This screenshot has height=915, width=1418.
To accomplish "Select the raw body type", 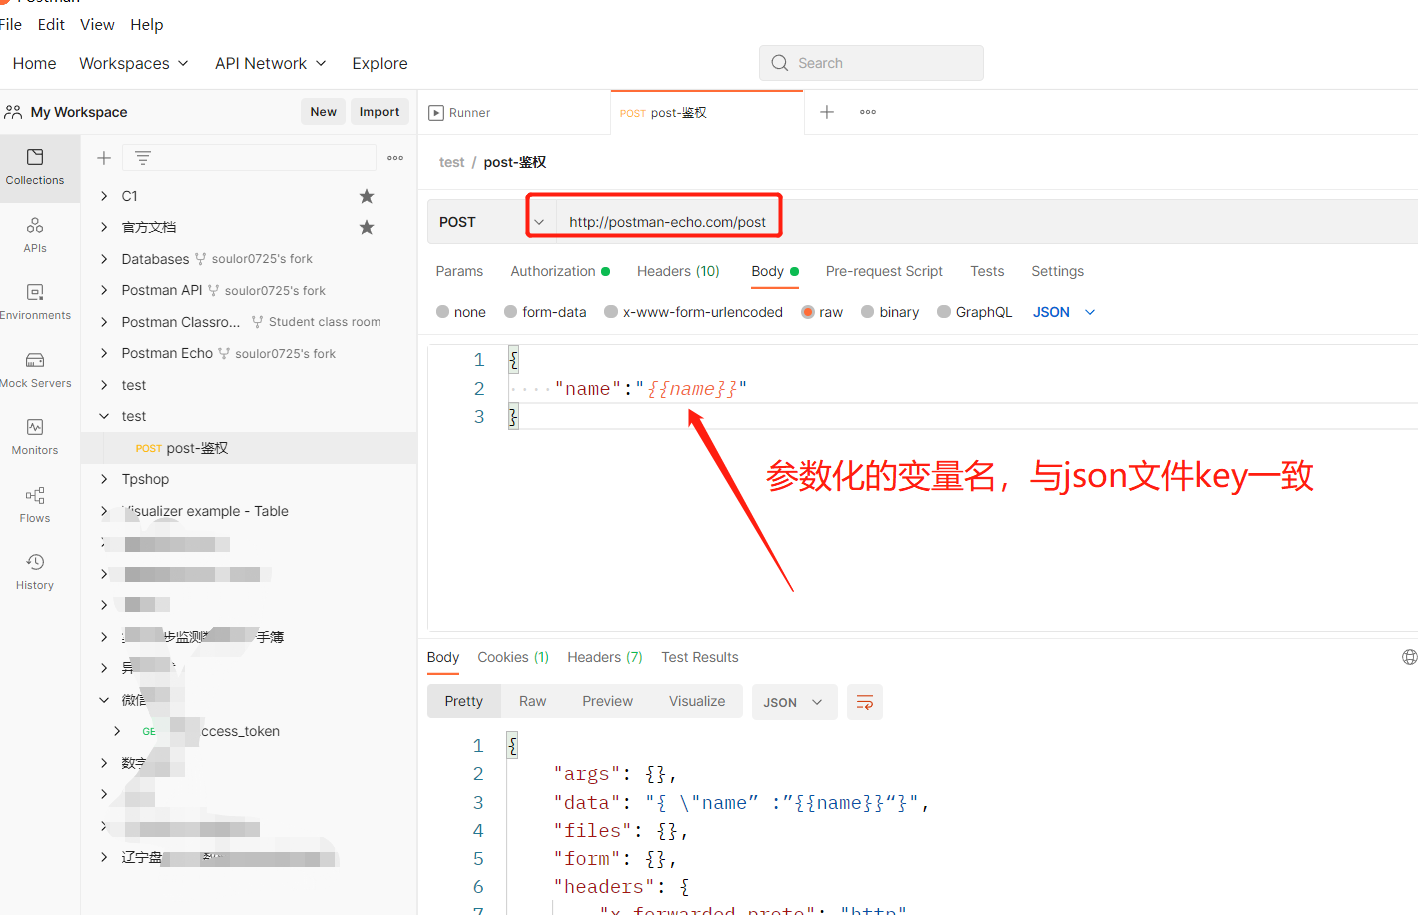I will pos(822,312).
